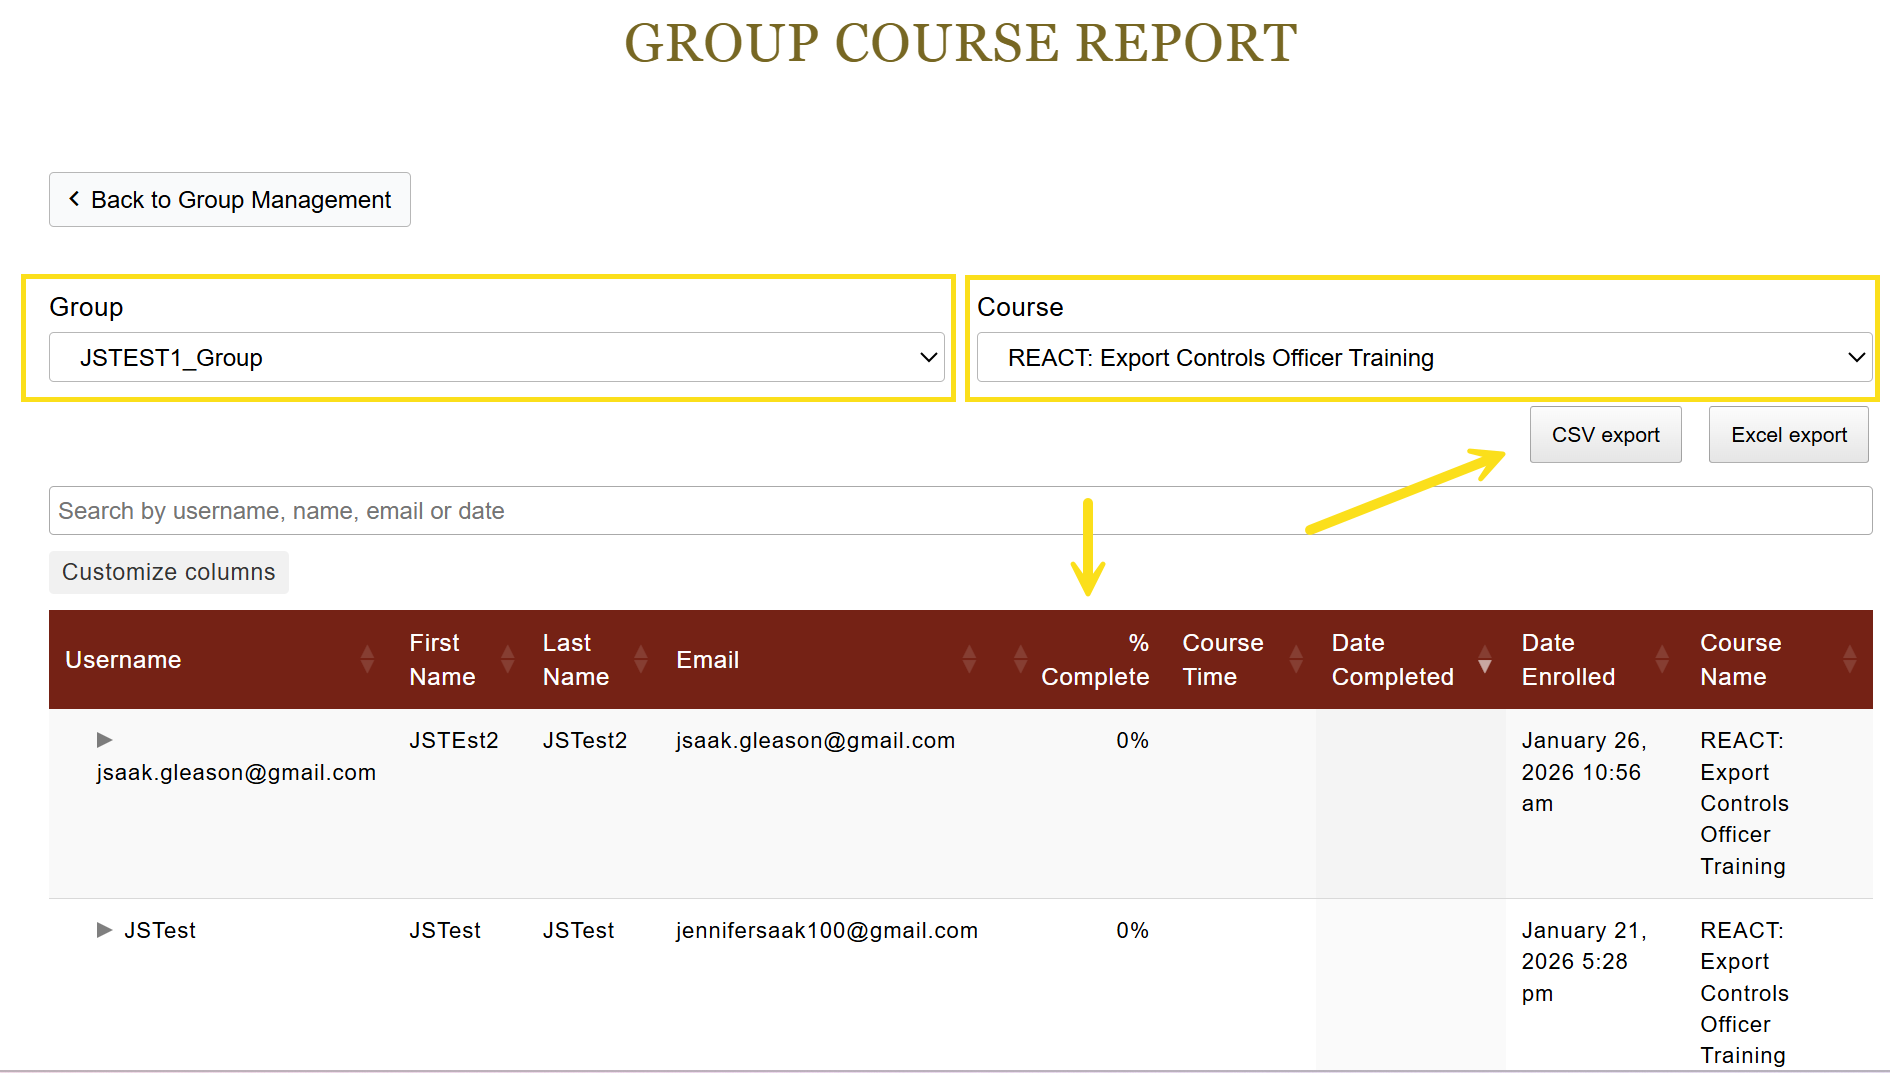Click the jennifersaak100@gmail.com email cell
1890x1073 pixels.
(826, 931)
